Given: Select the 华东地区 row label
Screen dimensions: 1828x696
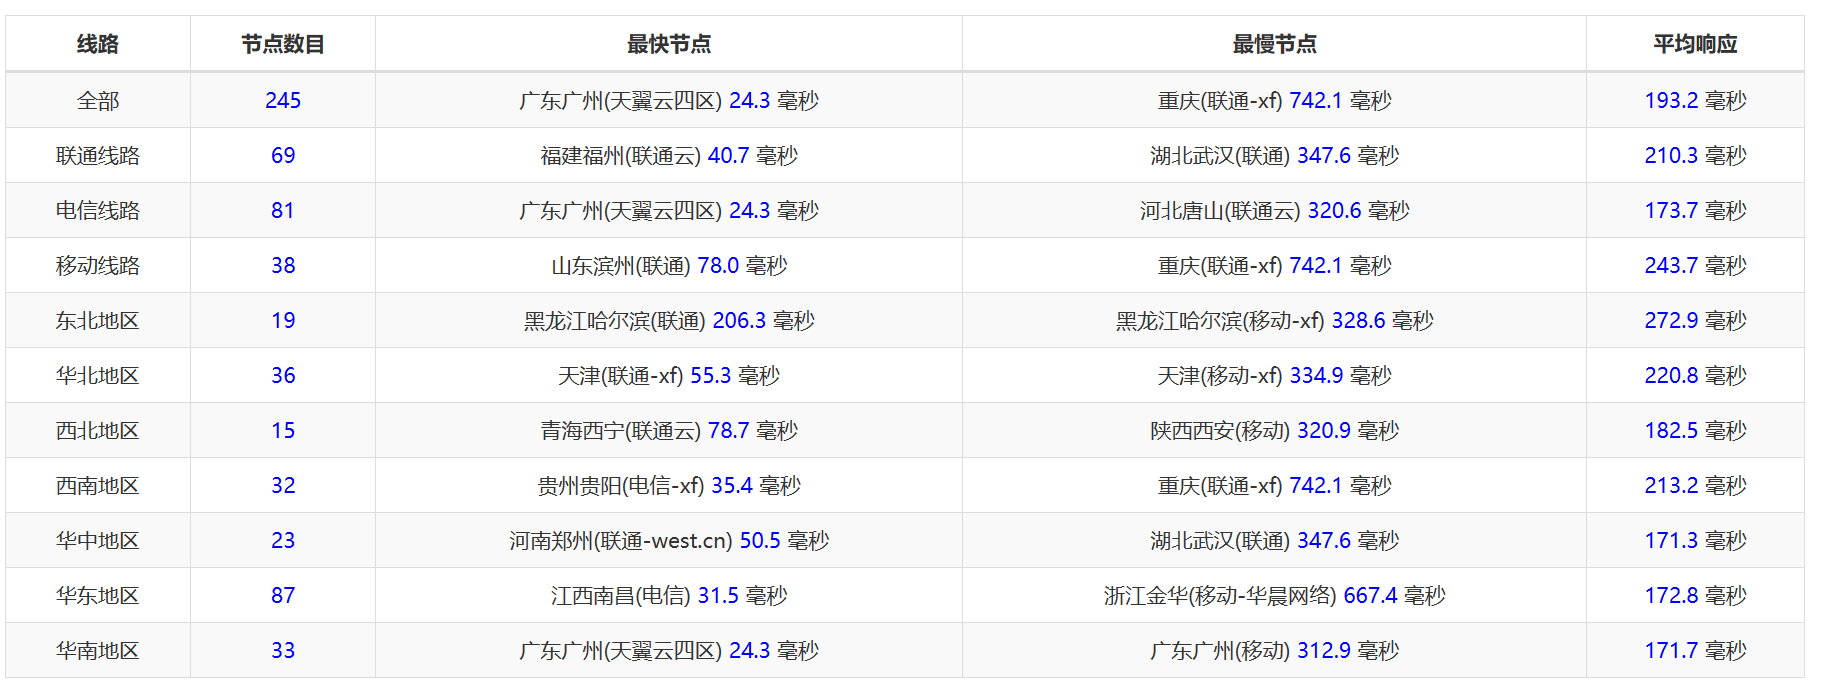Looking at the screenshot, I should pyautogui.click(x=98, y=595).
